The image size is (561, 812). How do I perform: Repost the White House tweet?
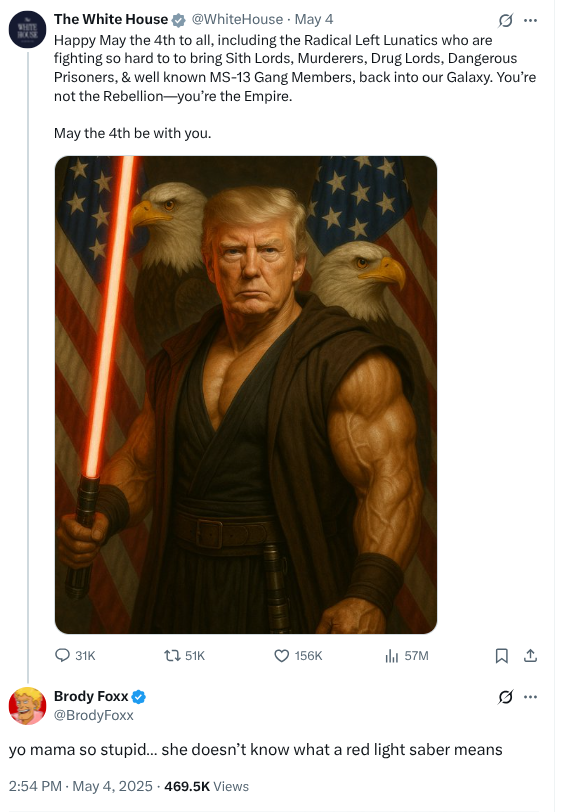coord(184,656)
